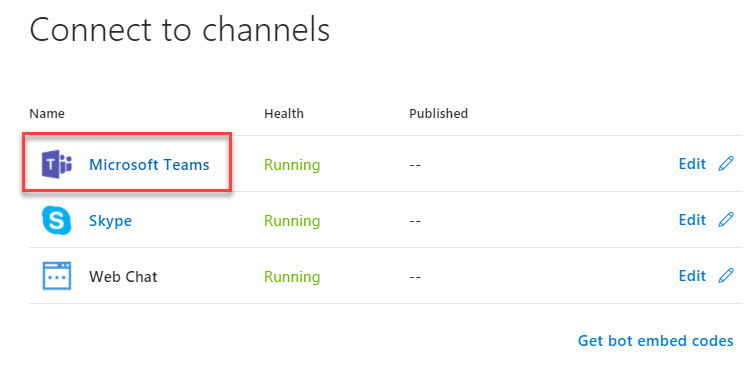Screen dimensions: 752x366
Task: Click the Web Chat window icon
Action: 57,276
